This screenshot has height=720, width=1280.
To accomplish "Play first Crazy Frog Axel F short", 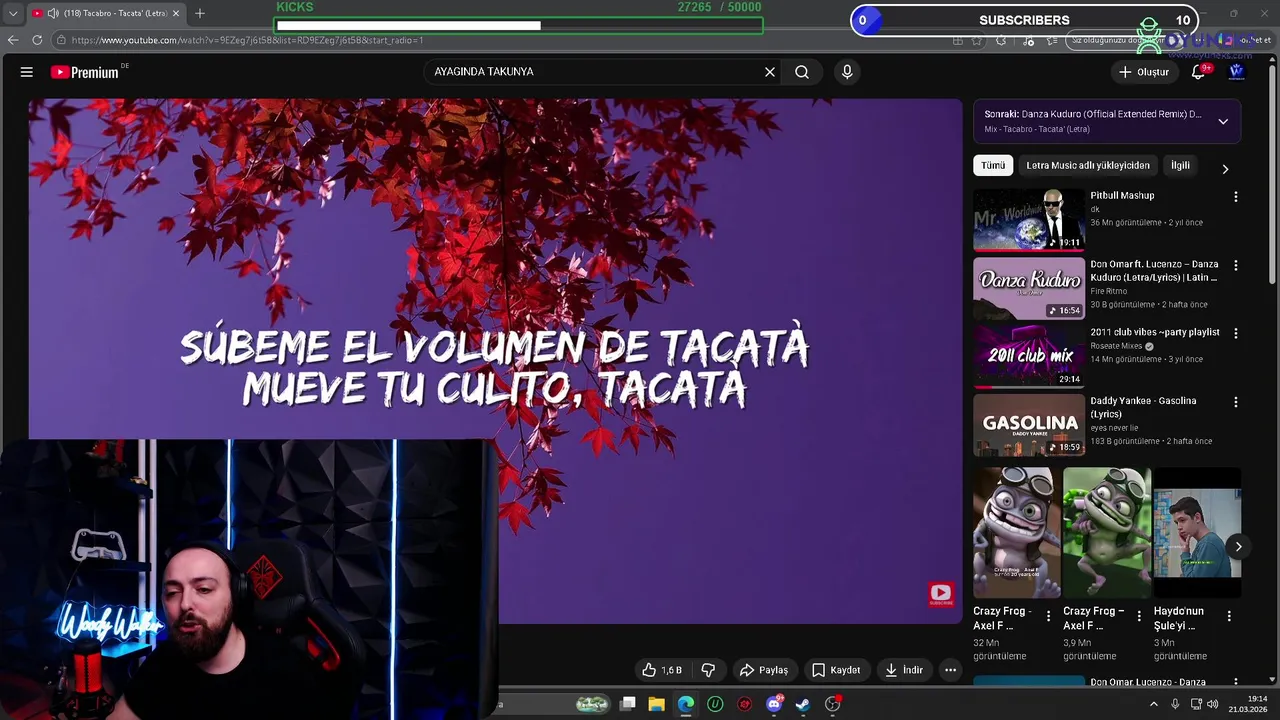I will pos(1017,533).
